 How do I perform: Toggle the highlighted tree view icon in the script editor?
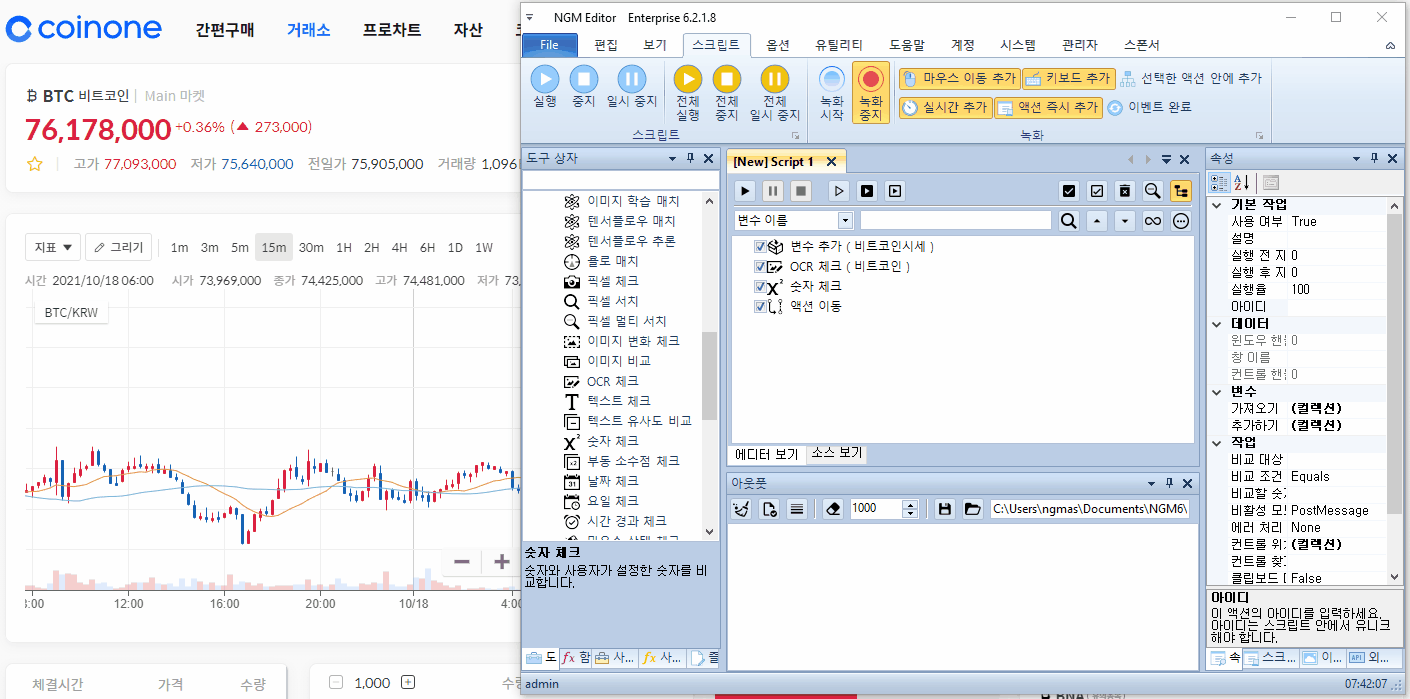point(1181,190)
